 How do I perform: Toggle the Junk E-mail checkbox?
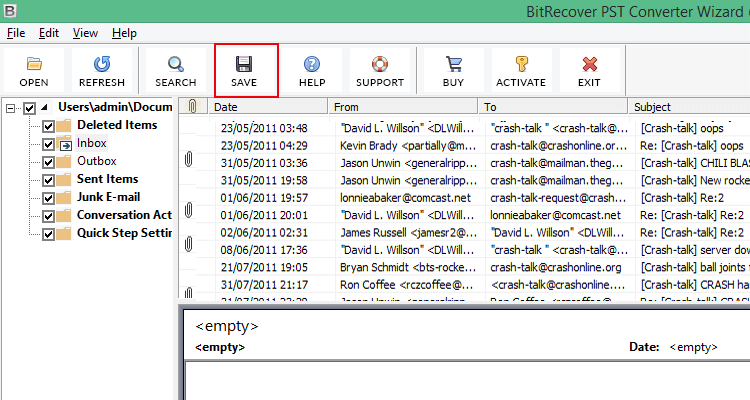pos(48,198)
